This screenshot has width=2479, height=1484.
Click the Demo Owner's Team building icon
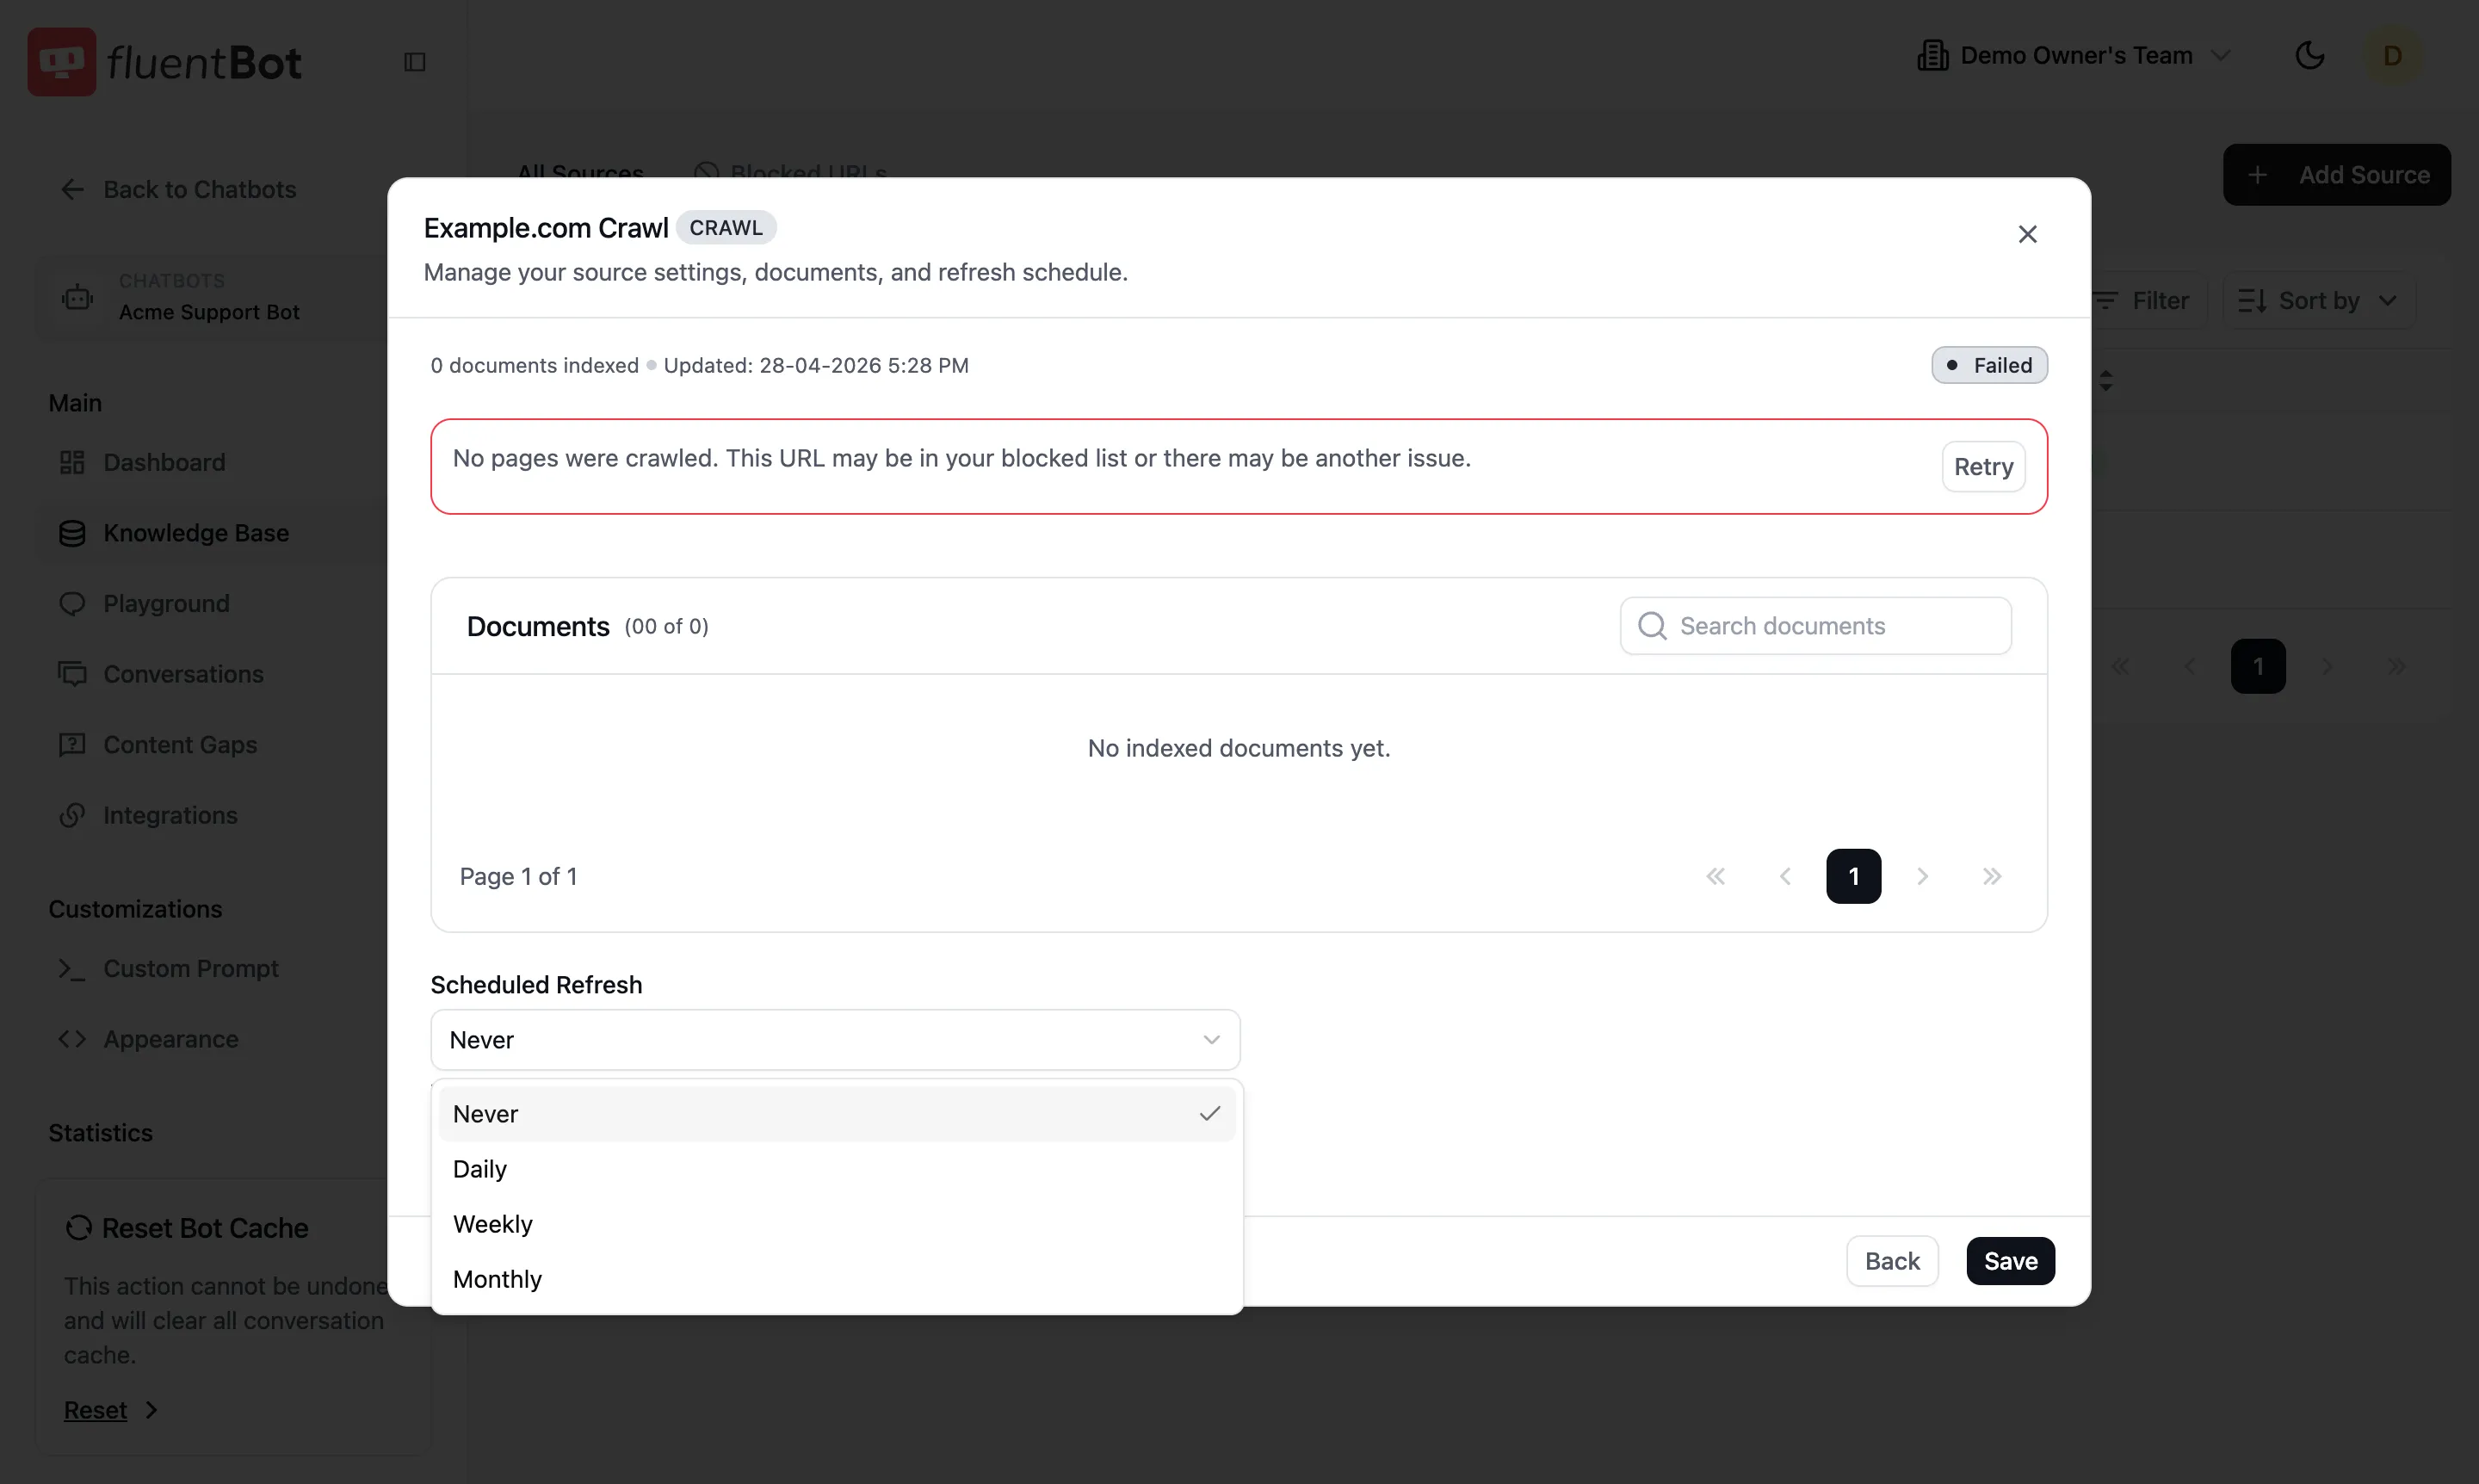pyautogui.click(x=1932, y=56)
